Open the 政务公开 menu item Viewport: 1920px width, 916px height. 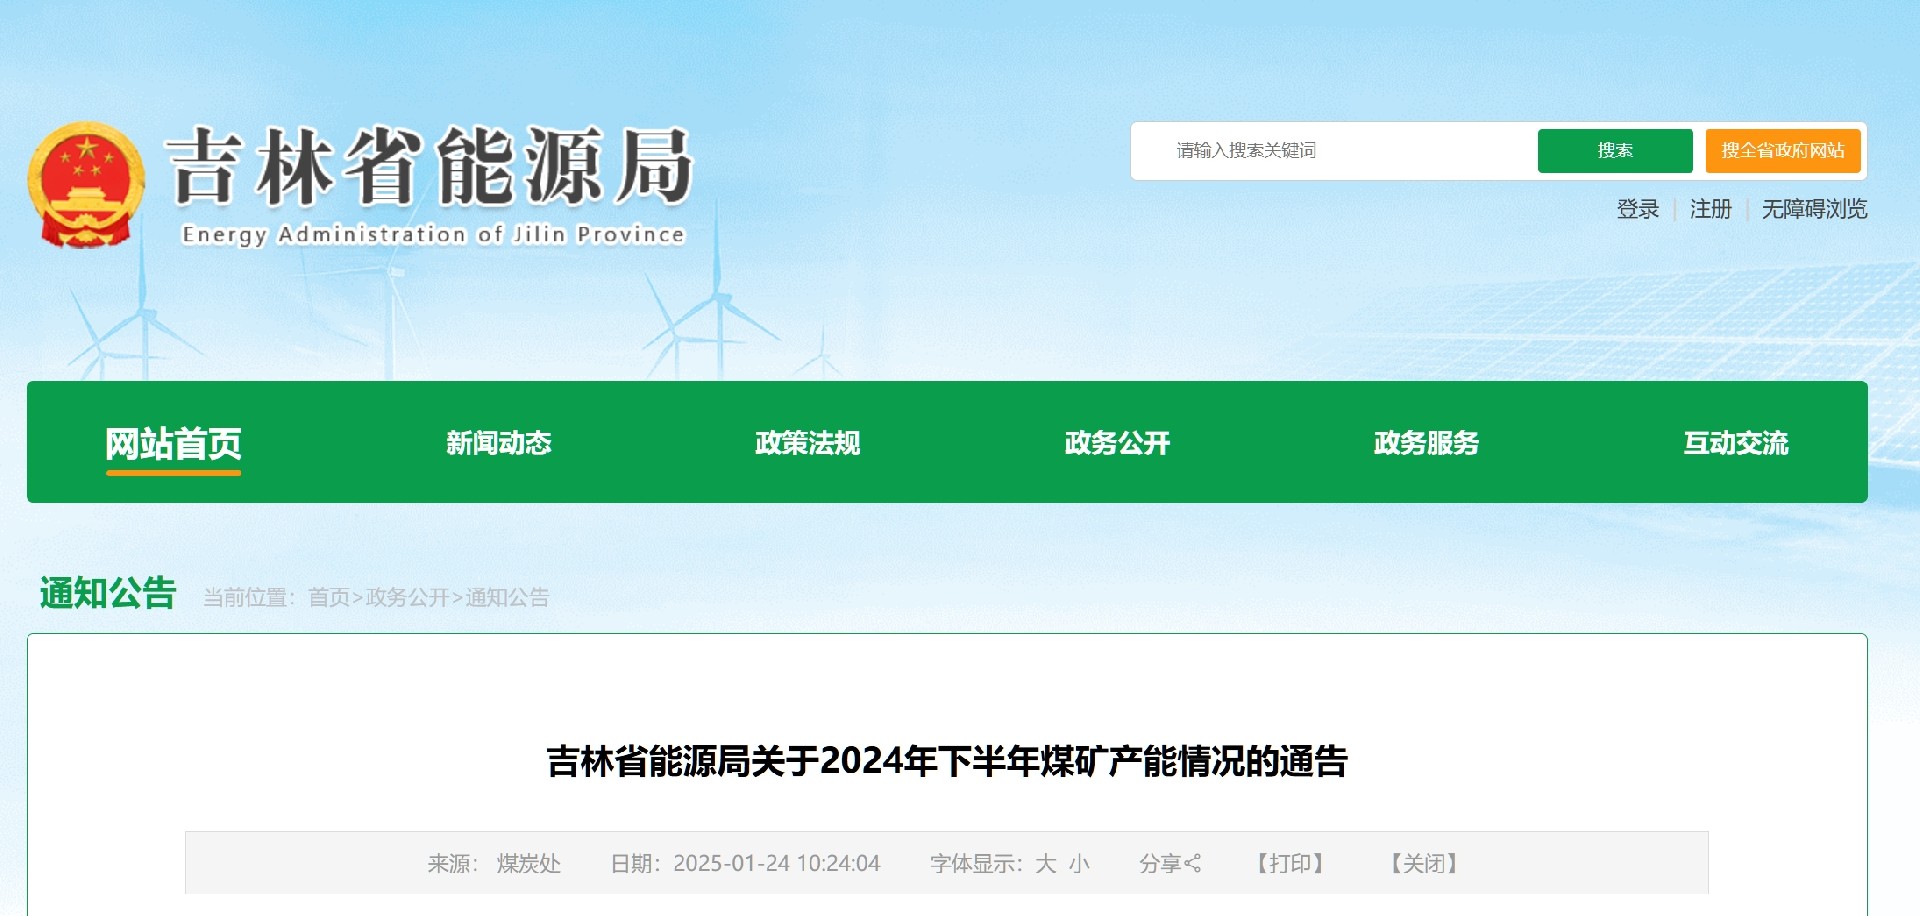[x=1117, y=443]
